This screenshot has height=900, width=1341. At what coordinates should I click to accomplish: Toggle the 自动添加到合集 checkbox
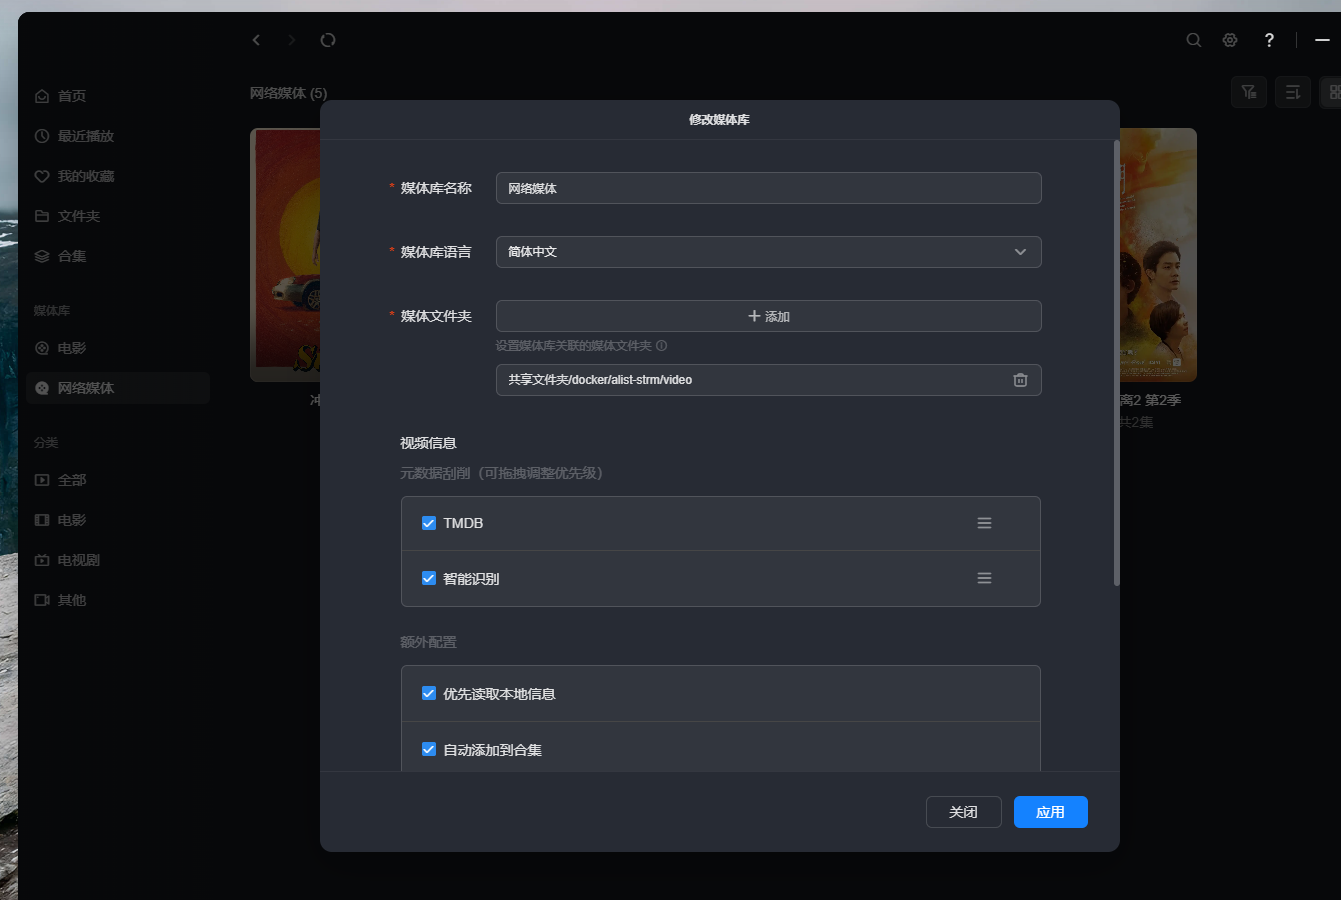(x=429, y=750)
